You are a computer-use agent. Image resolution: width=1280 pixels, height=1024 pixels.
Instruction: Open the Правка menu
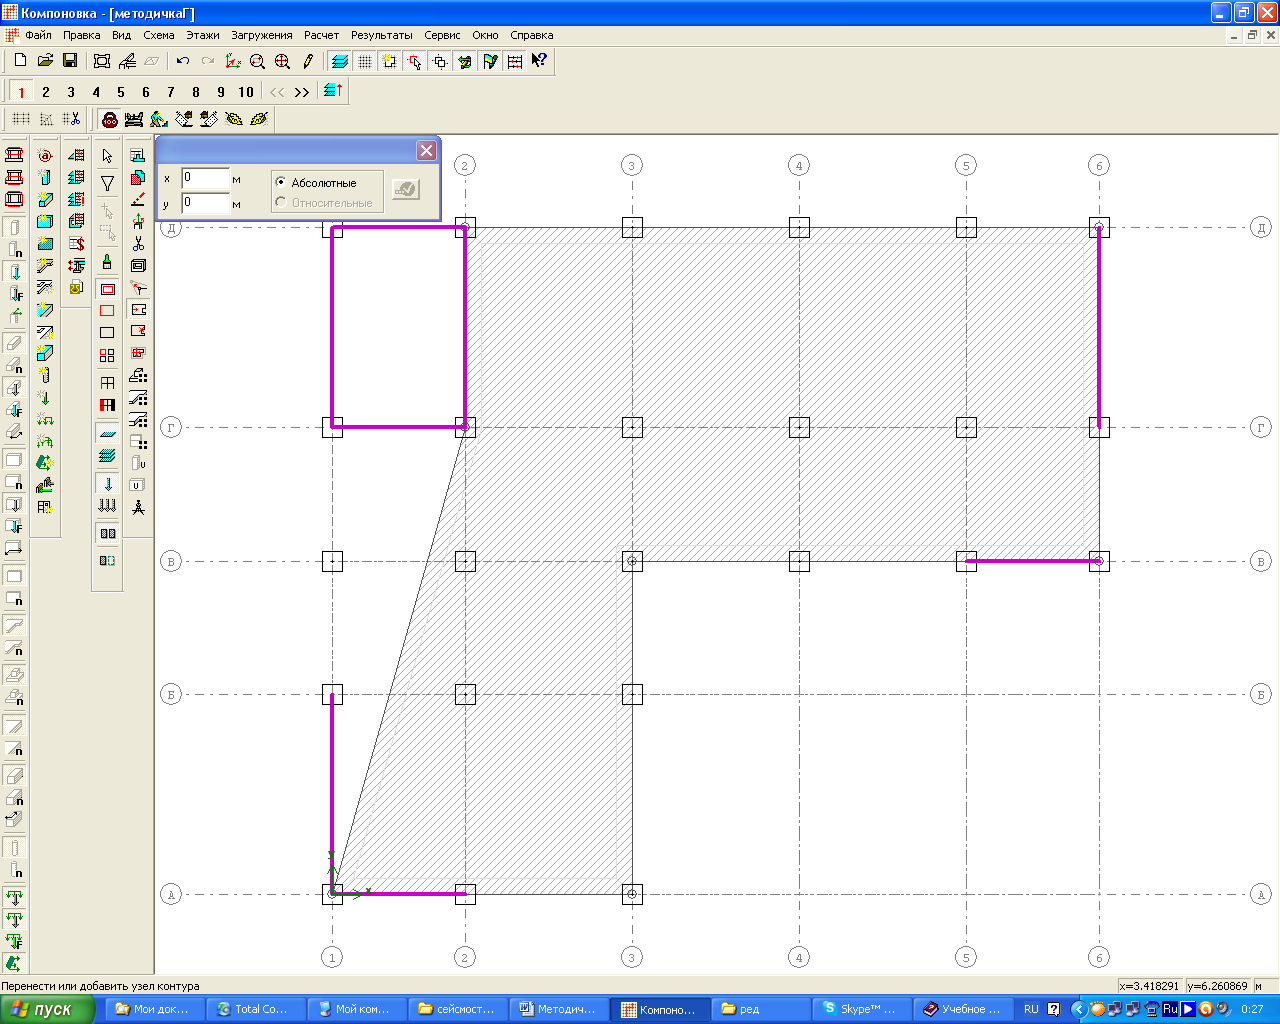[82, 35]
